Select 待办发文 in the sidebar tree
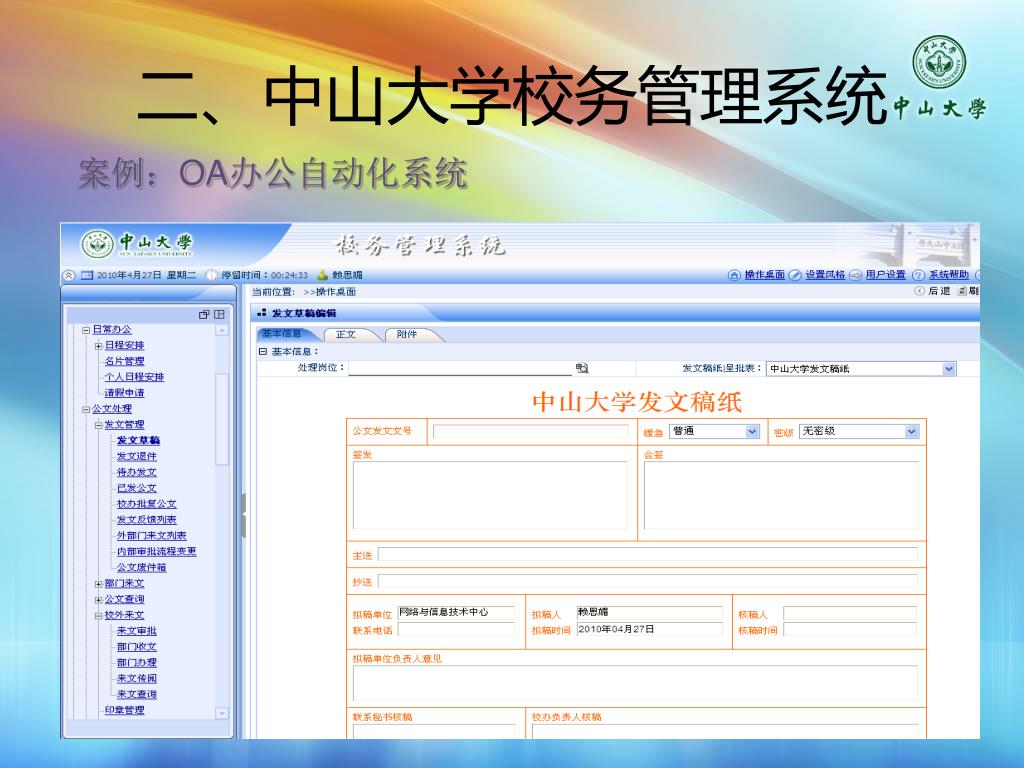Viewport: 1024px width, 768px height. click(x=136, y=472)
